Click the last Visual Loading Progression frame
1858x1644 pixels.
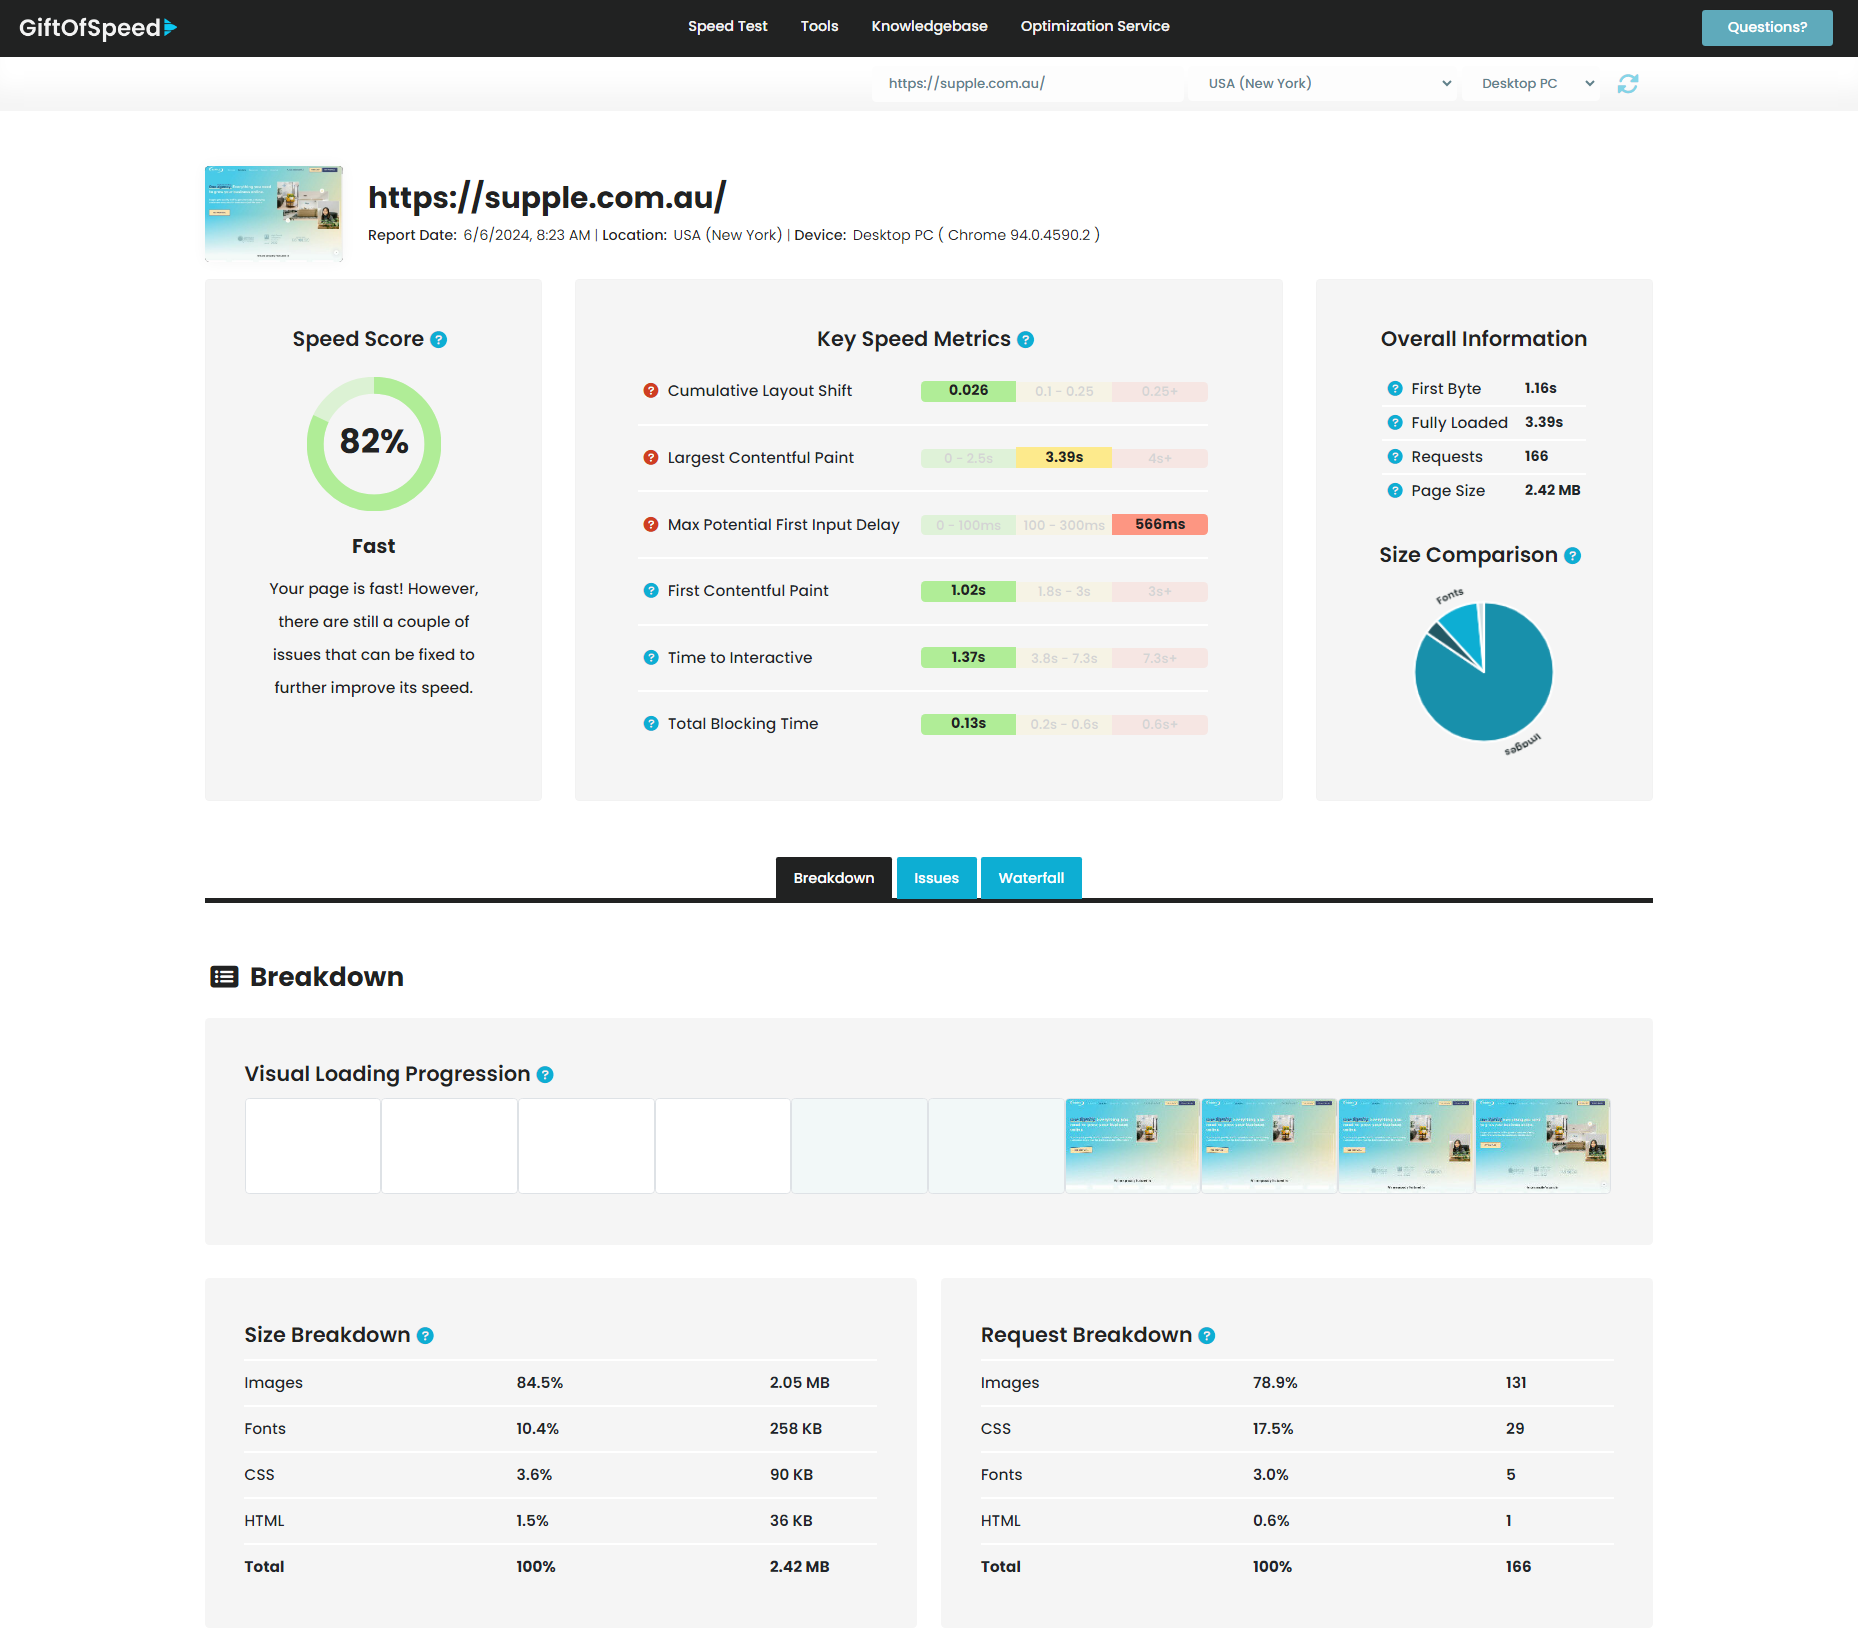pyautogui.click(x=1543, y=1146)
